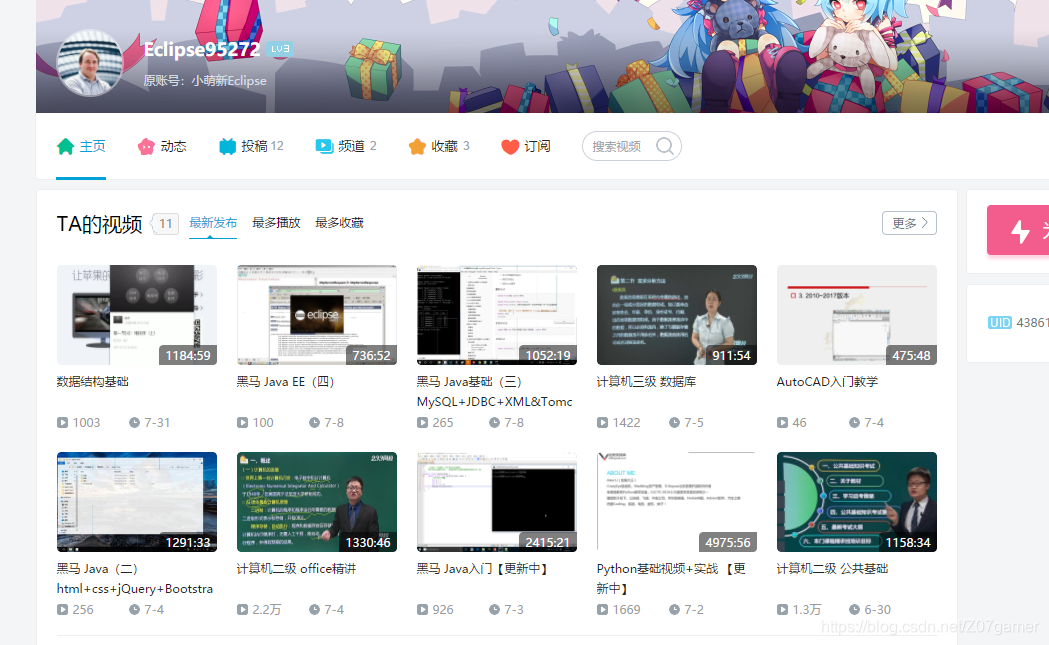Click the play count icon beside 926
1049x645 pixels.
point(422,610)
